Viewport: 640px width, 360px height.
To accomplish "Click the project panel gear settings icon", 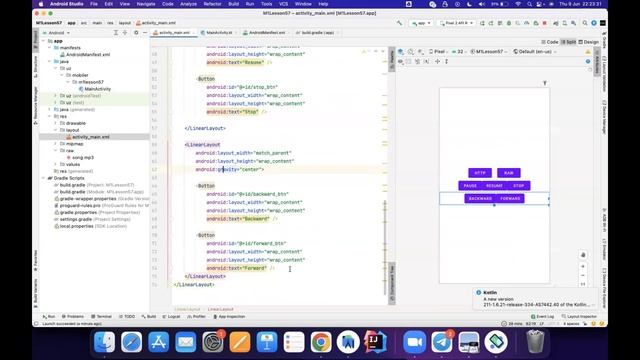I will [x=136, y=33].
